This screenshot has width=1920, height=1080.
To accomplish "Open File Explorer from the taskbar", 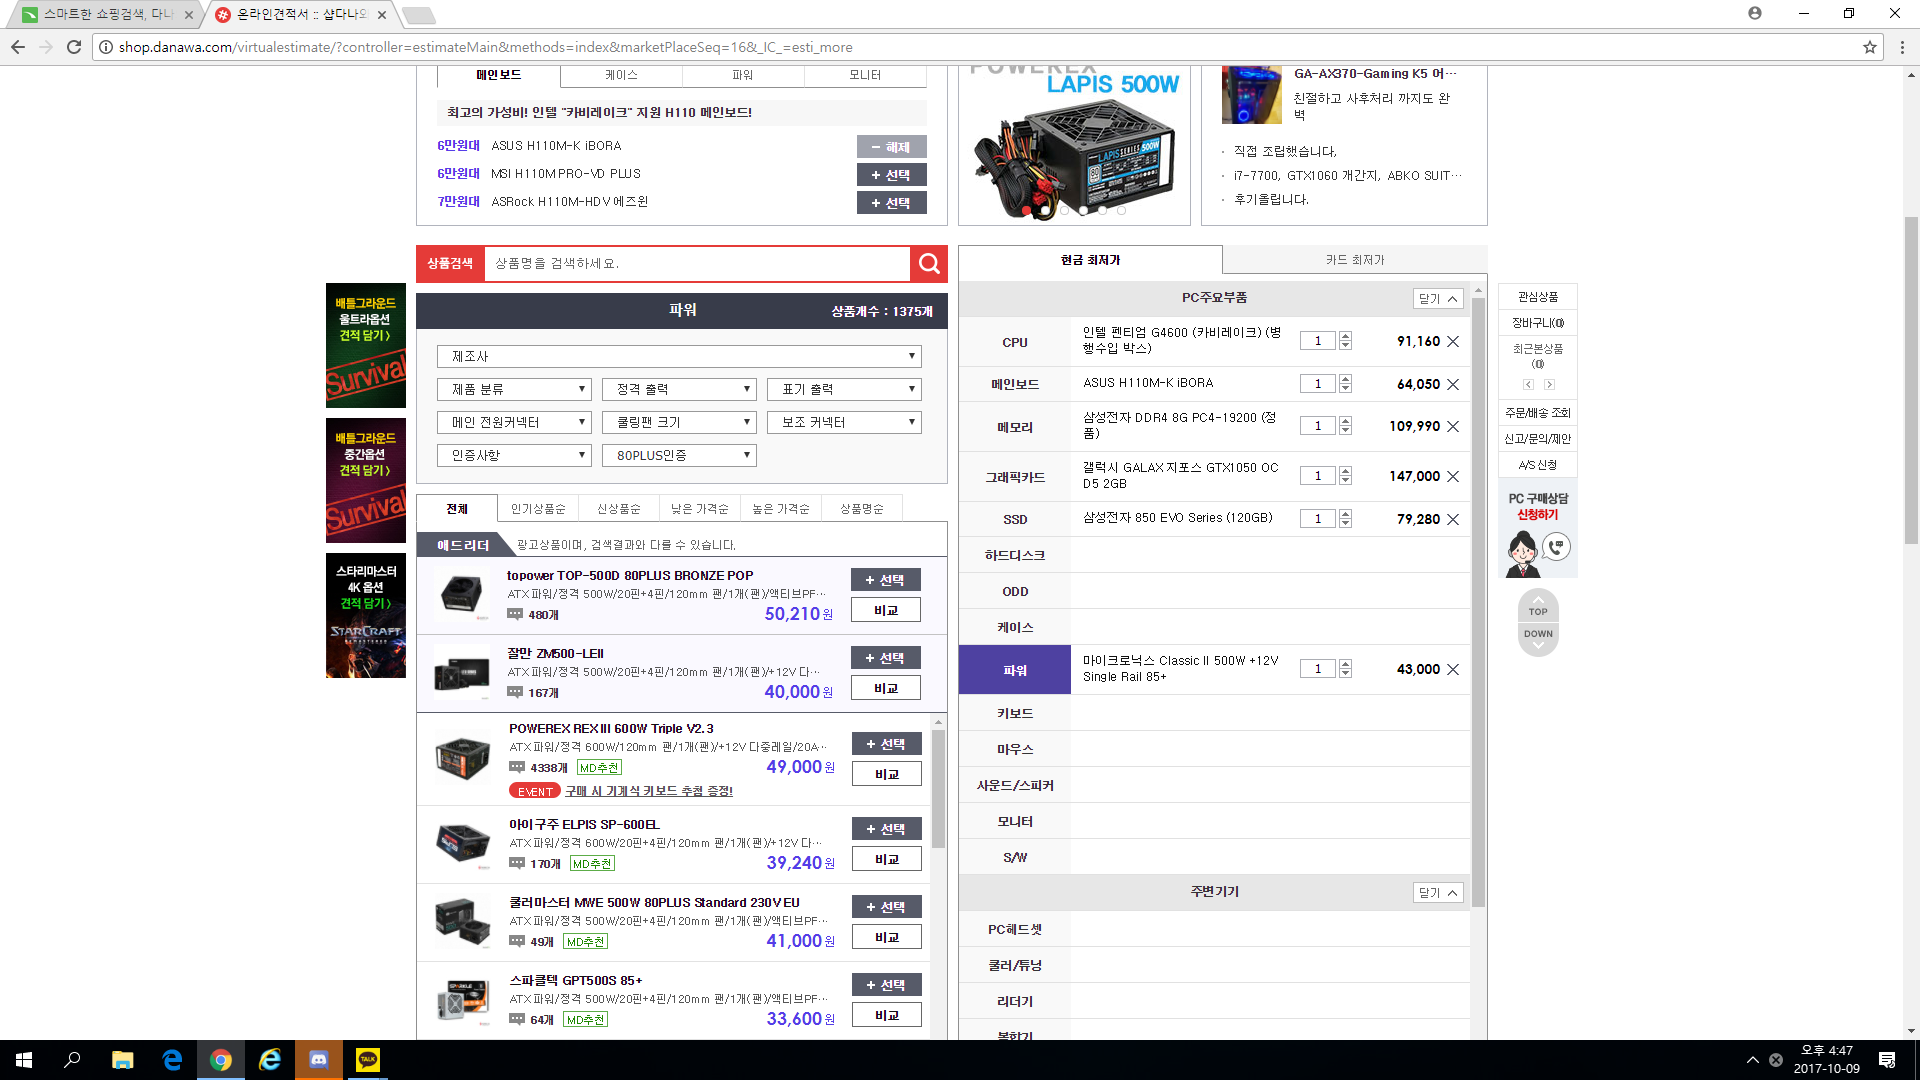I will (122, 1060).
